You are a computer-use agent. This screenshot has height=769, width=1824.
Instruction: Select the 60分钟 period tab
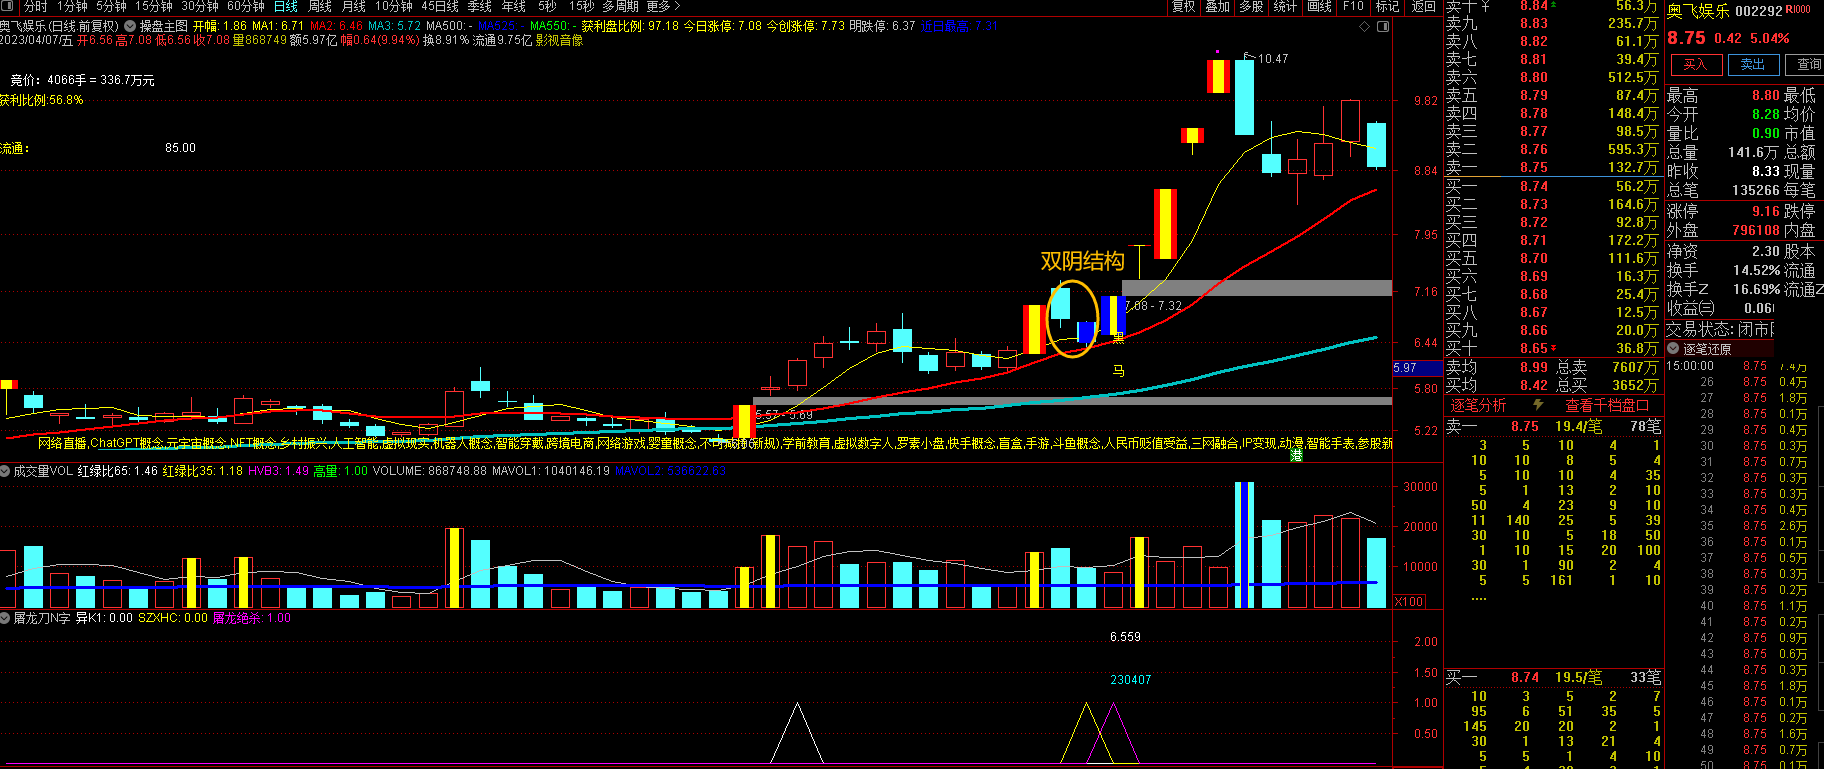(246, 7)
